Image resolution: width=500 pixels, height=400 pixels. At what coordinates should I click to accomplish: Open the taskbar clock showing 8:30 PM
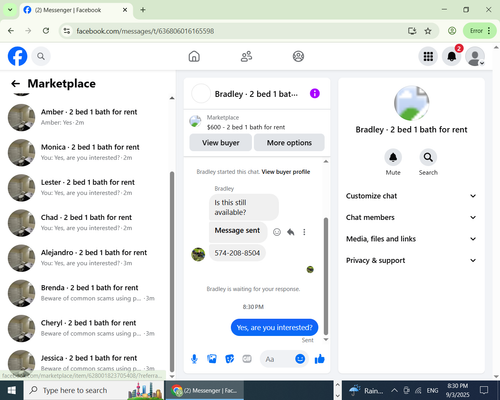coord(457,390)
